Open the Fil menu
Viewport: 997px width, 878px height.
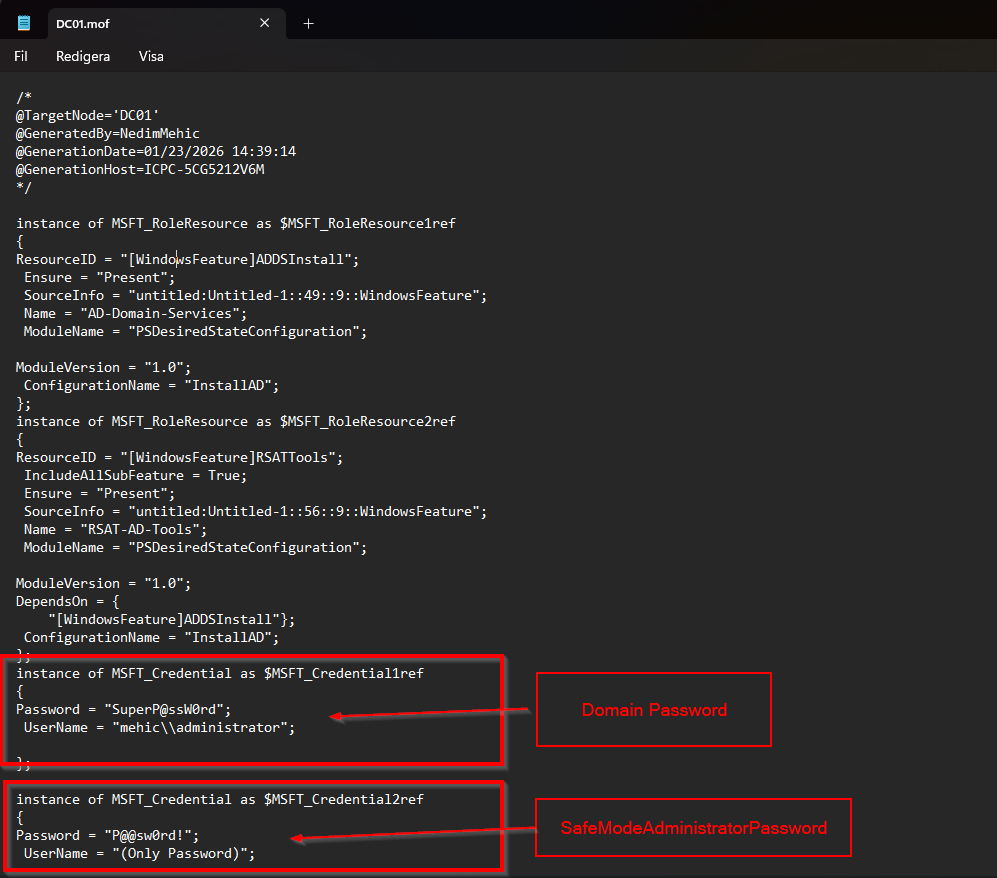pos(21,56)
